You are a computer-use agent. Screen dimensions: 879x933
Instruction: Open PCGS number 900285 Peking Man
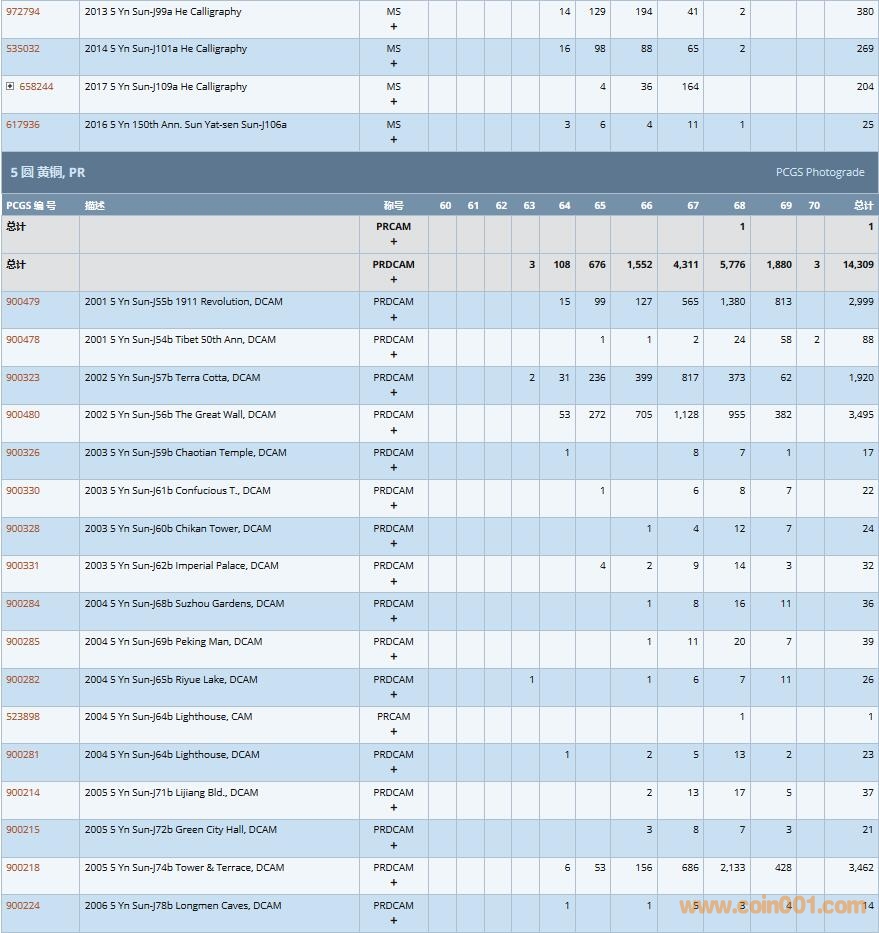point(23,642)
